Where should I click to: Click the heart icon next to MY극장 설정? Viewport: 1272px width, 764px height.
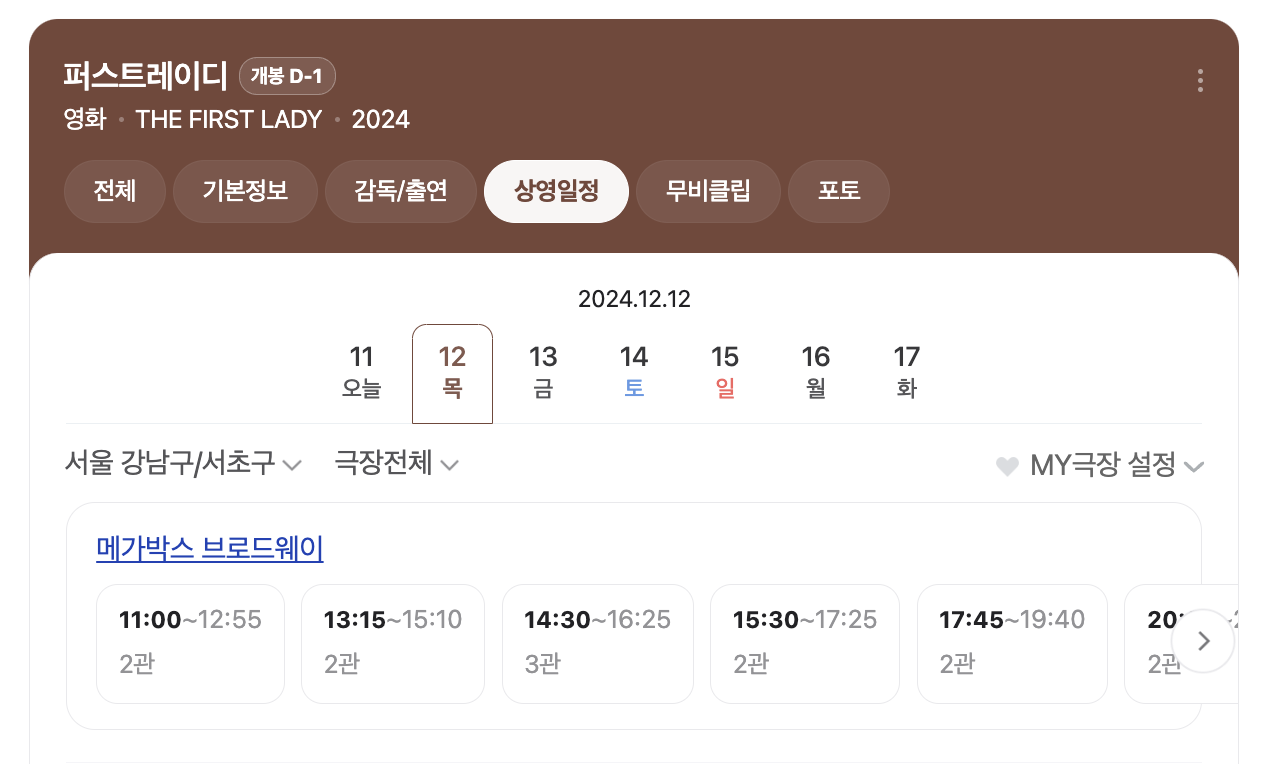[x=1007, y=465]
